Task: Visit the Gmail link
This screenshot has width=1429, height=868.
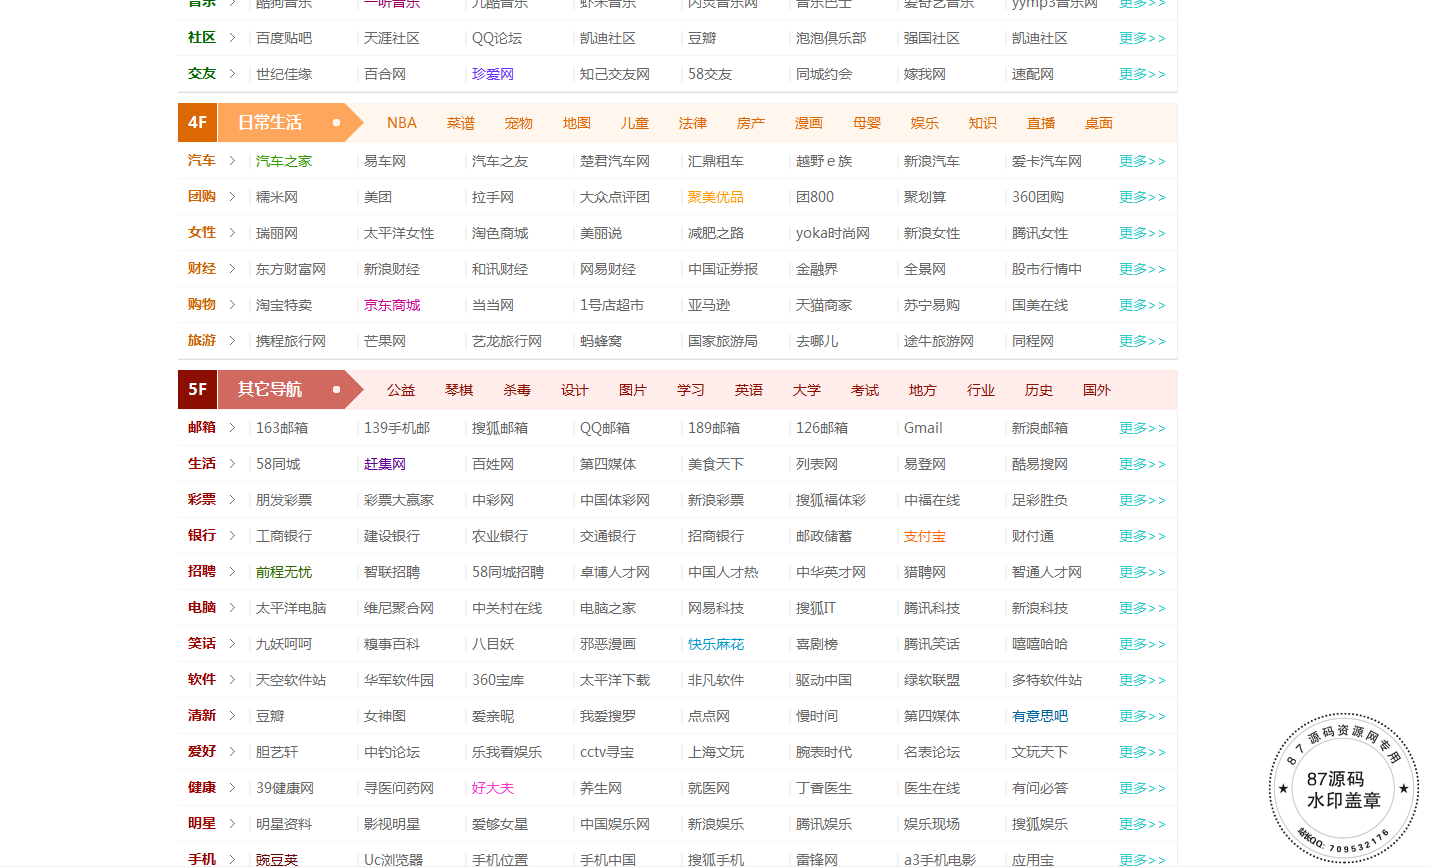Action: click(923, 428)
